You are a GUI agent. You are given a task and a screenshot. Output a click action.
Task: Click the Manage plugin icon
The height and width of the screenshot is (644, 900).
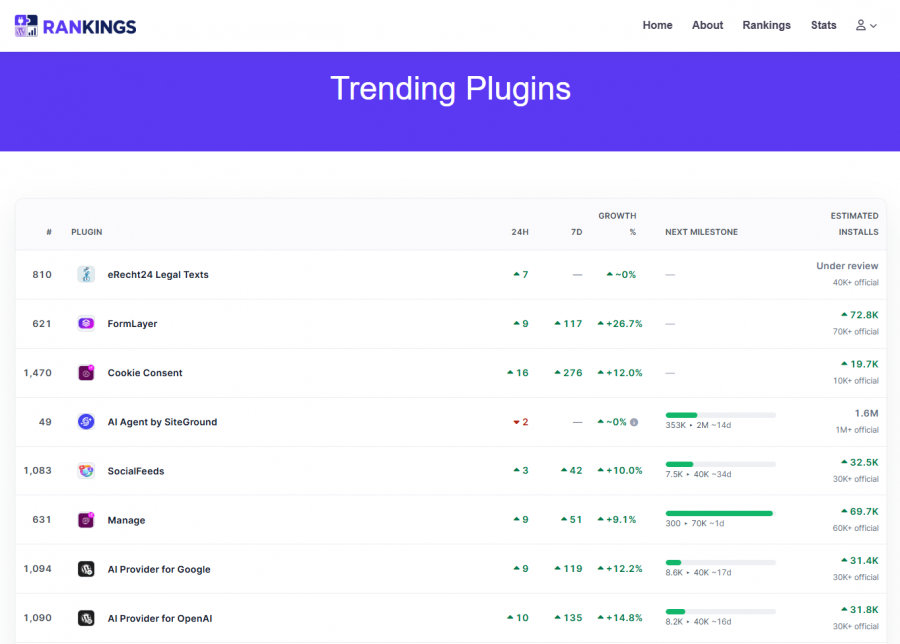(x=86, y=520)
